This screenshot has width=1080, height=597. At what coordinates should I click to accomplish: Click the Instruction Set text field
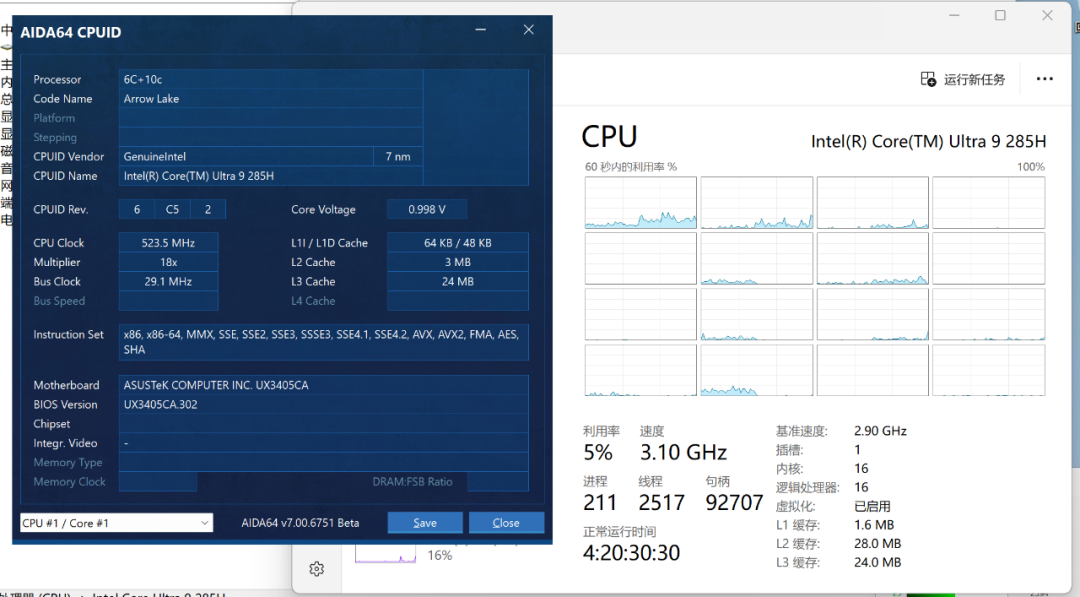[x=324, y=342]
